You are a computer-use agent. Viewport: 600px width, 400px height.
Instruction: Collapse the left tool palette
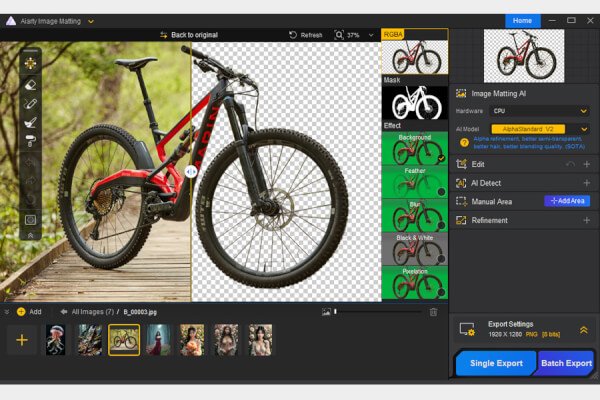31,235
